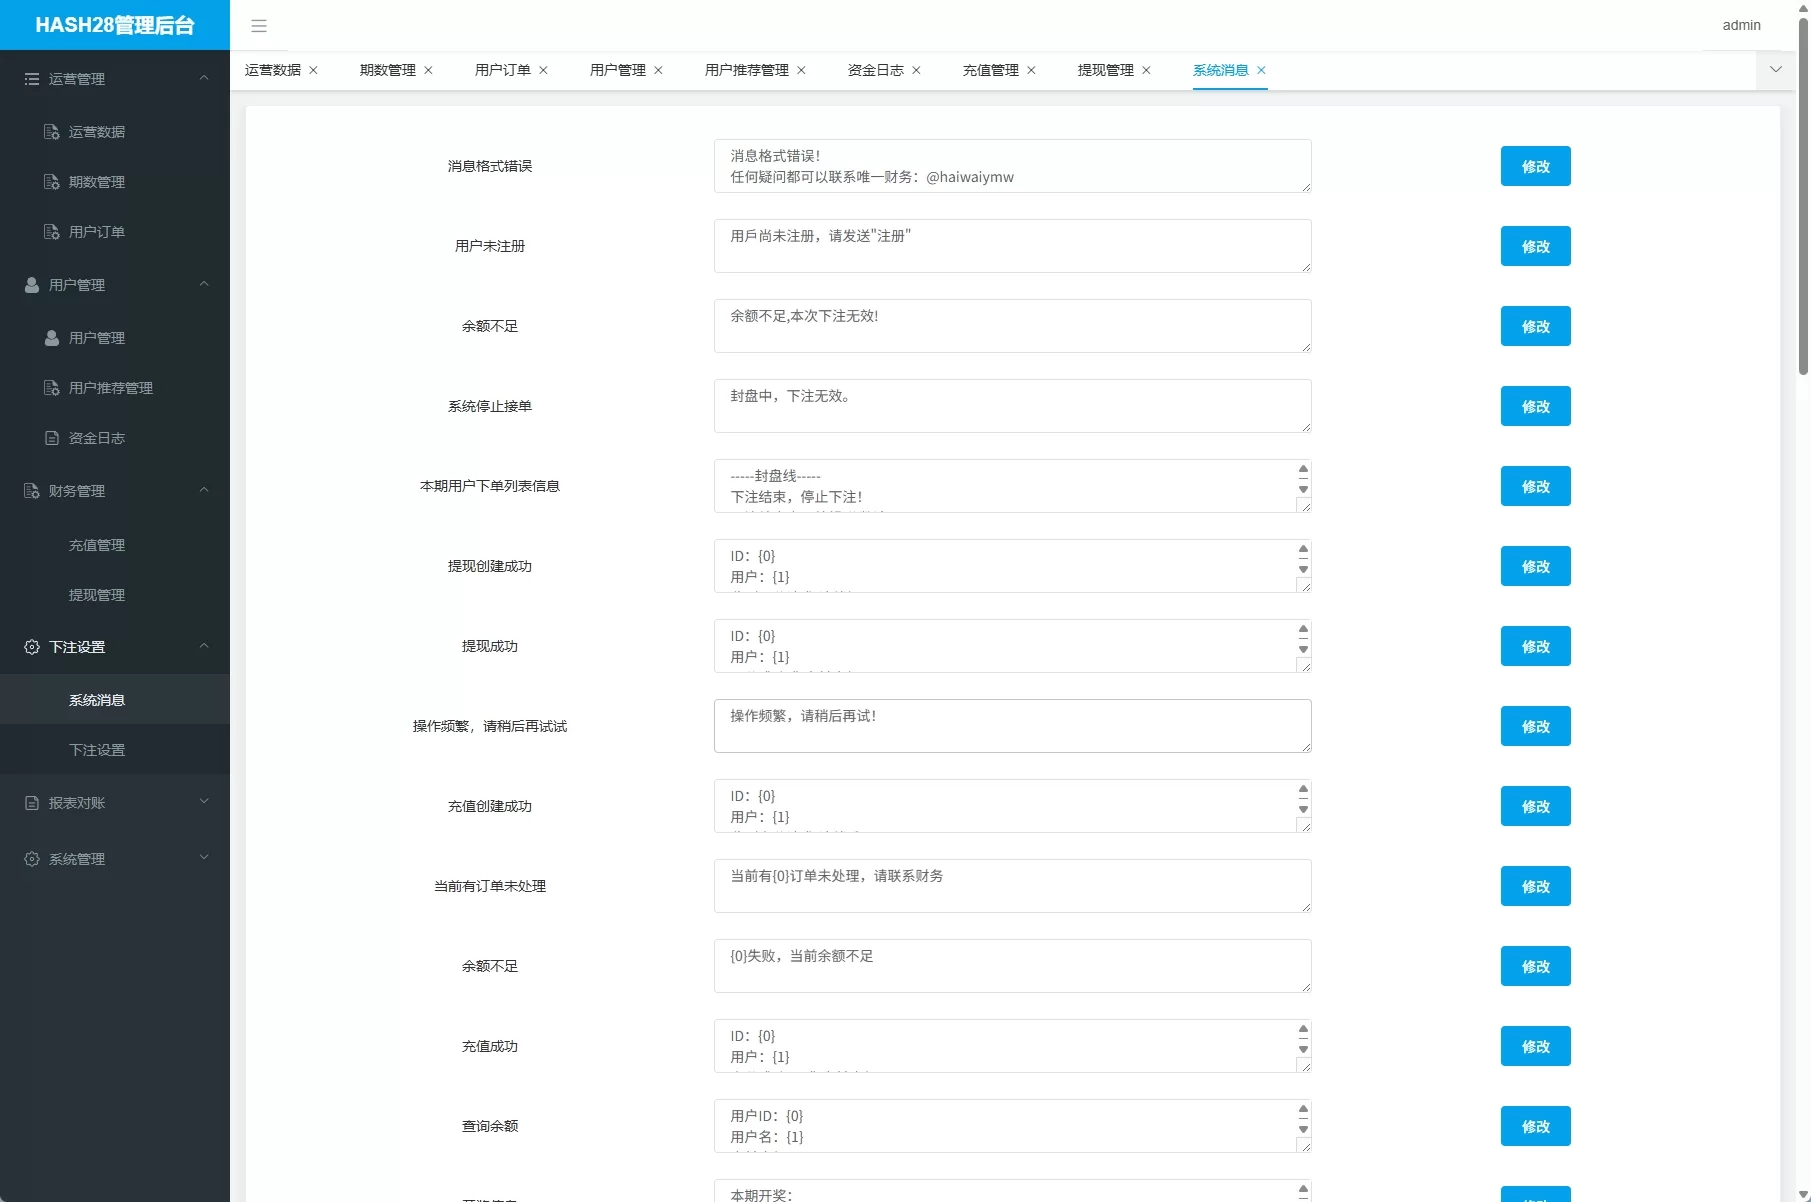Select the 财务管理 wallet icon
The image size is (1811, 1202).
click(31, 490)
